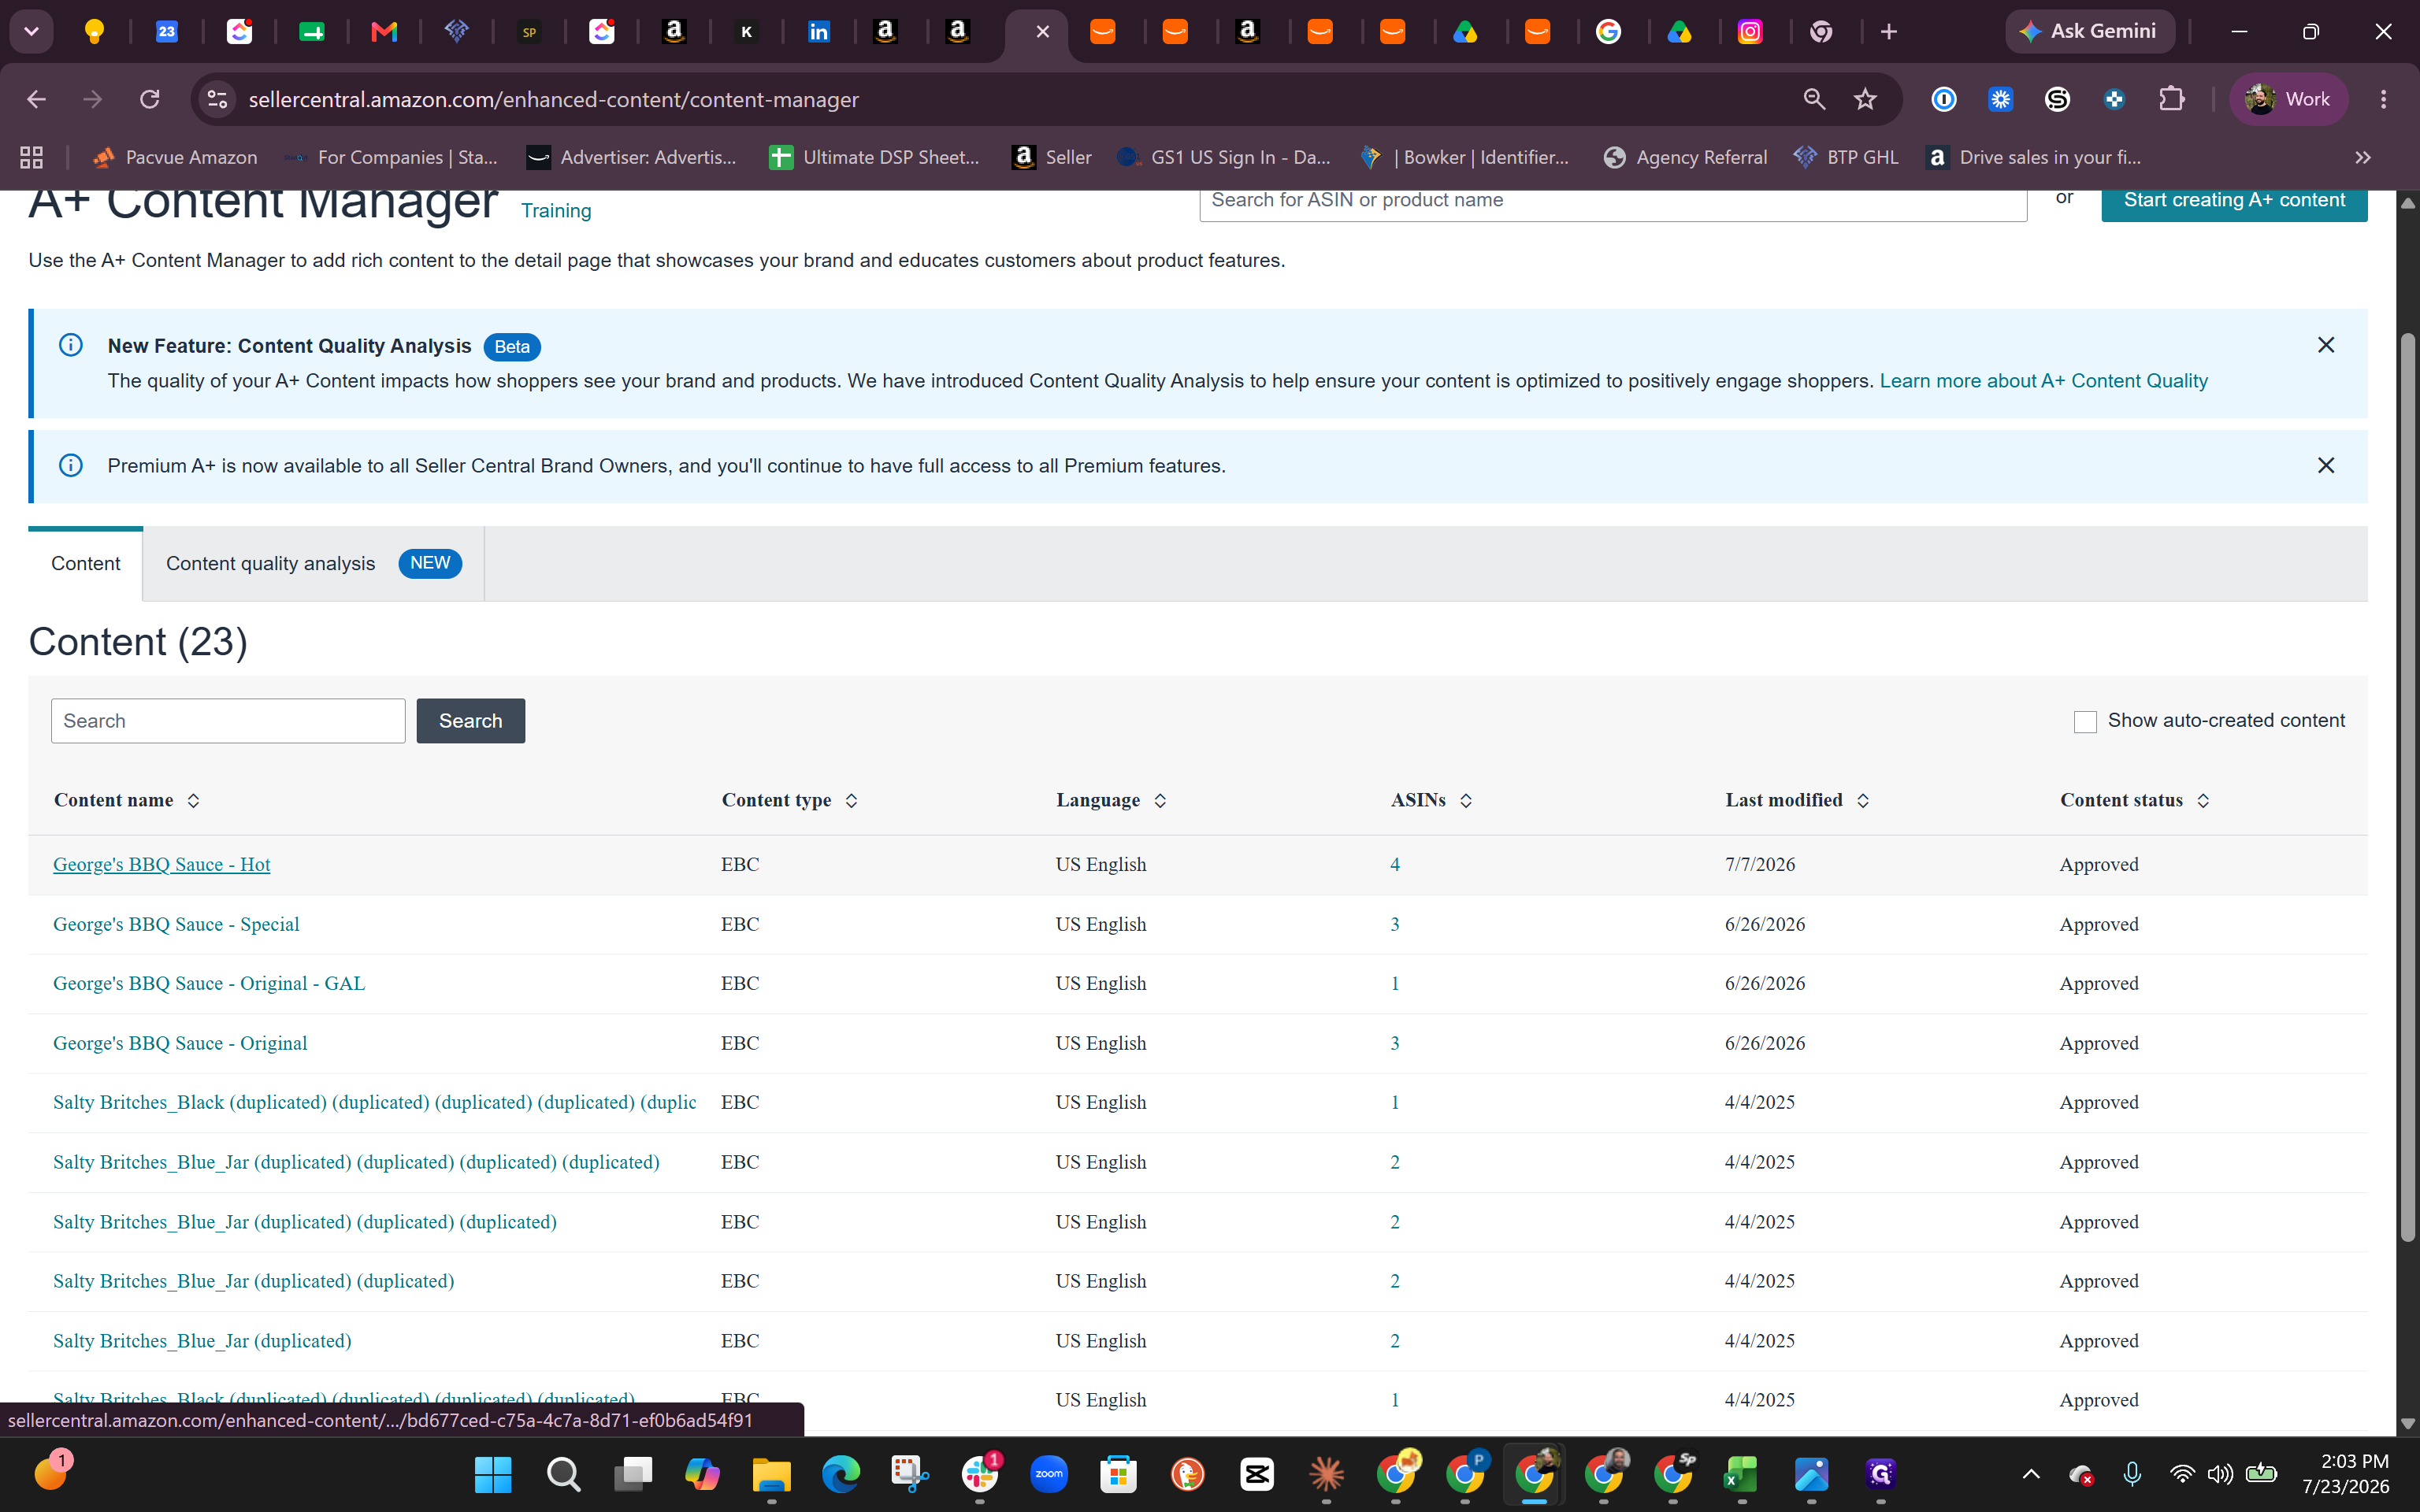
Task: Open the Work profile button
Action: click(x=2288, y=99)
